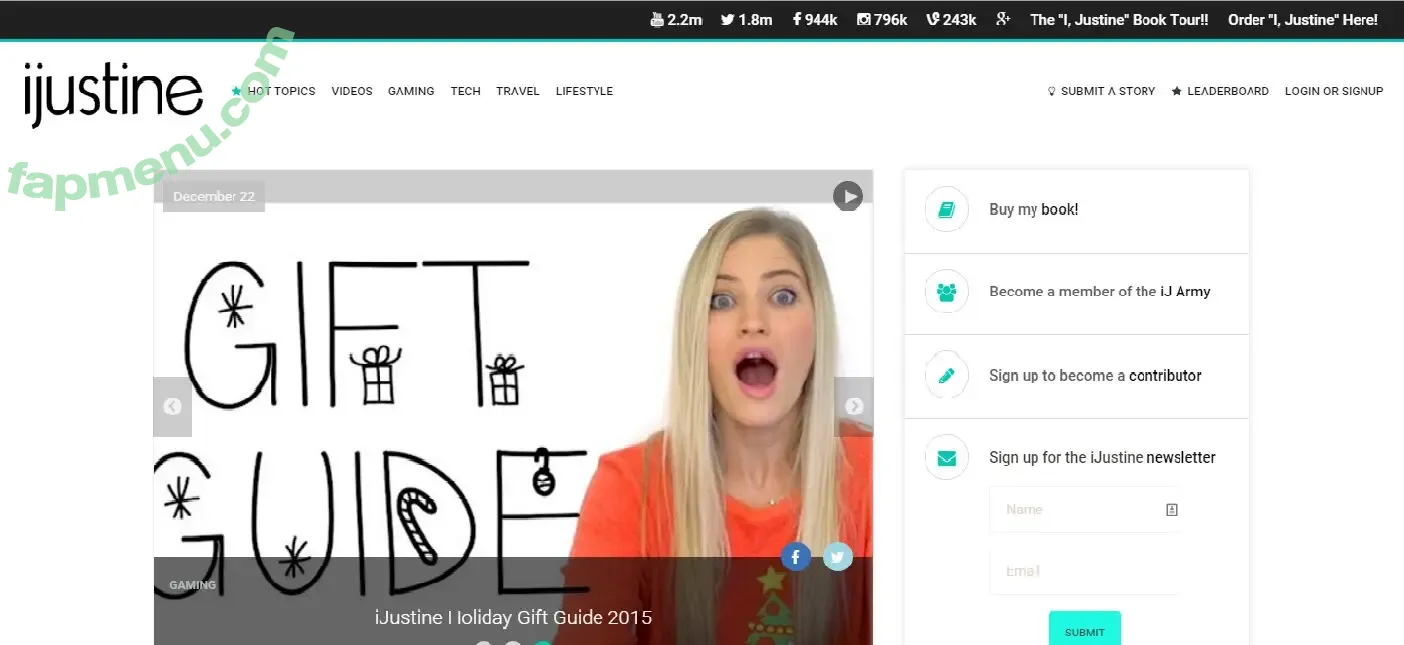Click Sign up to become a contributor
Screen dimensions: 1404x645
click(1095, 376)
